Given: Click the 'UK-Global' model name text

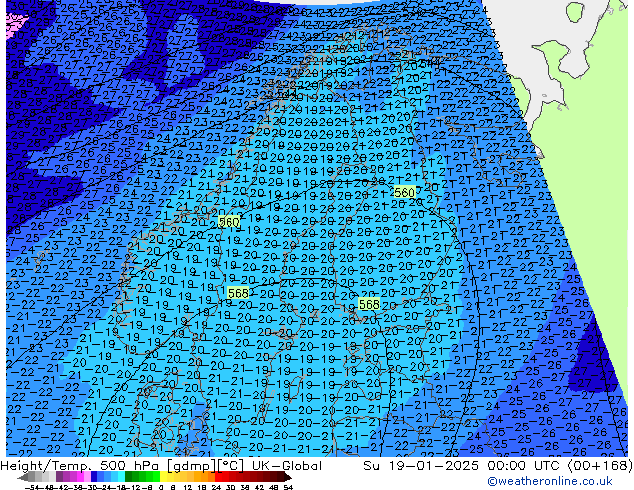Looking at the screenshot, I should pyautogui.click(x=287, y=466).
